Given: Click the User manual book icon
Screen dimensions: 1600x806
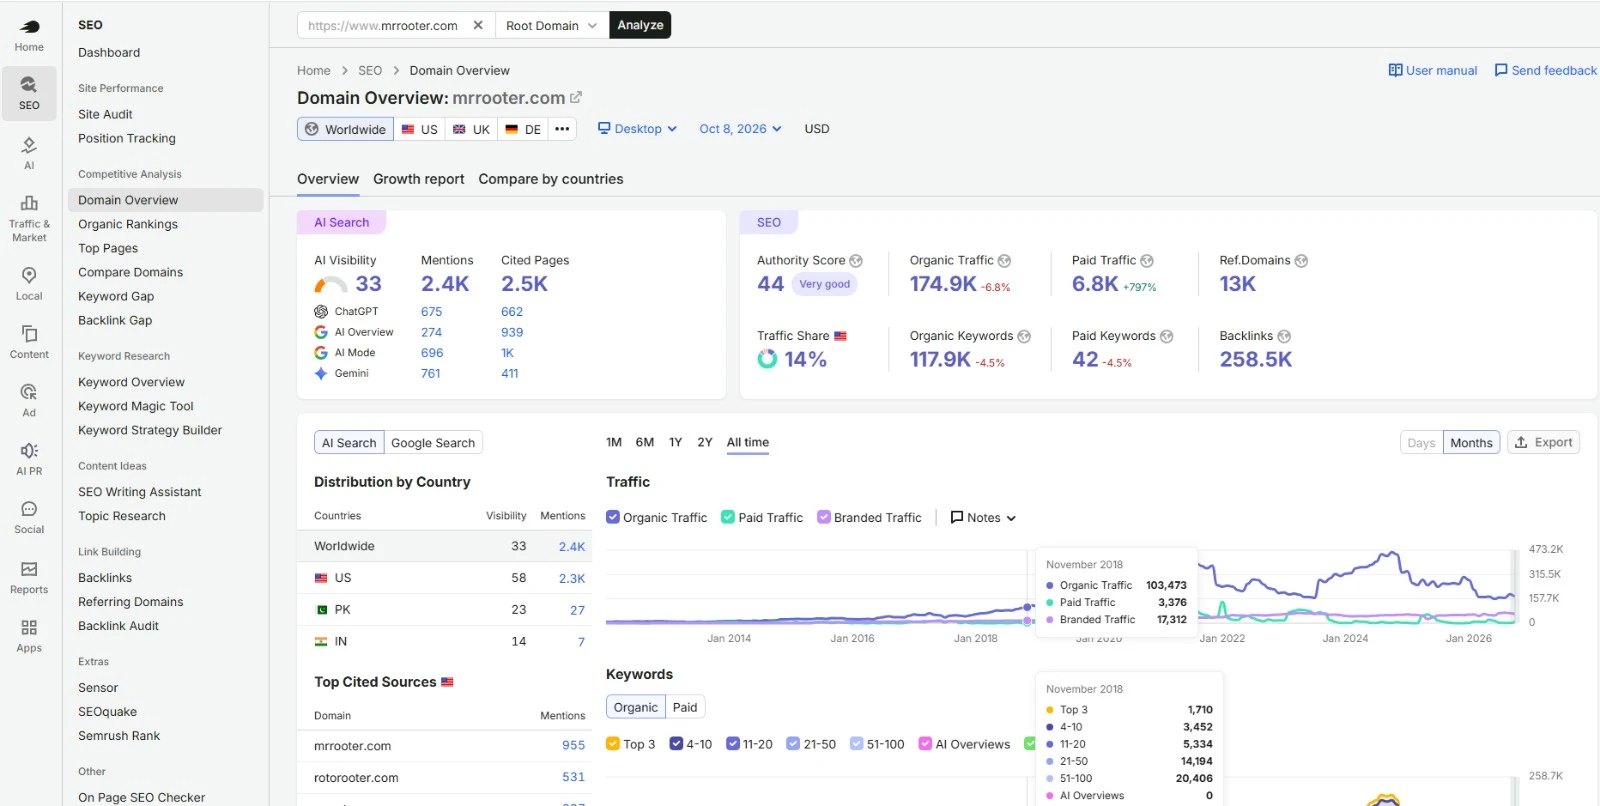Looking at the screenshot, I should pyautogui.click(x=1395, y=70).
